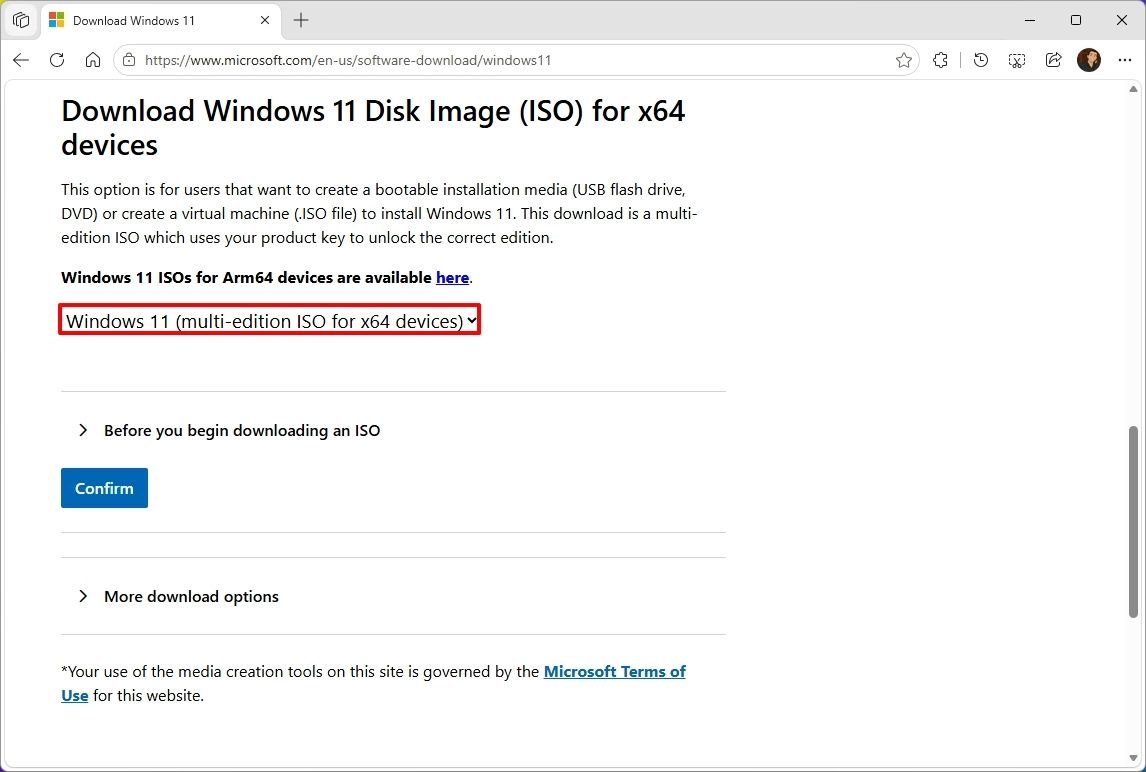Click the Download Windows 11 Disk Image heading
This screenshot has width=1146, height=772.
[x=373, y=127]
